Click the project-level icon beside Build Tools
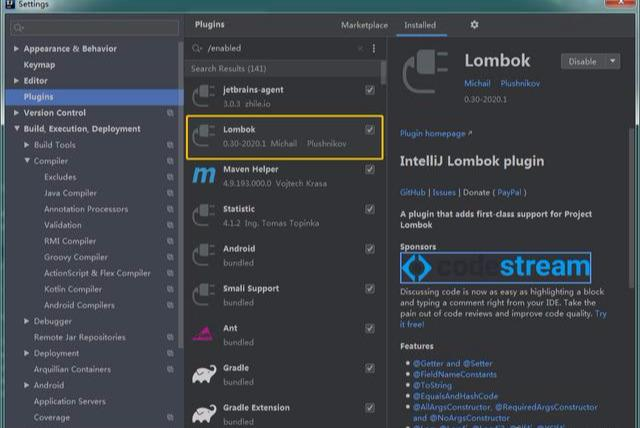 170,145
